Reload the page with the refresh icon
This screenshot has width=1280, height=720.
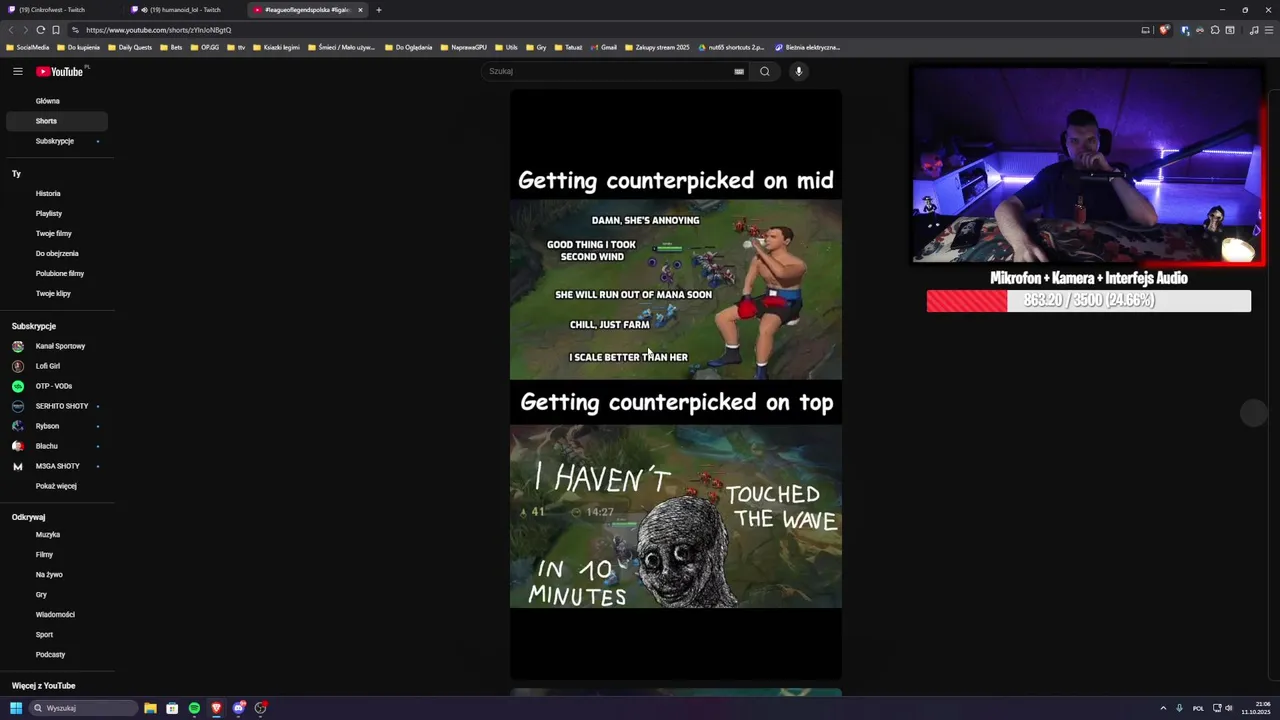click(x=40, y=30)
